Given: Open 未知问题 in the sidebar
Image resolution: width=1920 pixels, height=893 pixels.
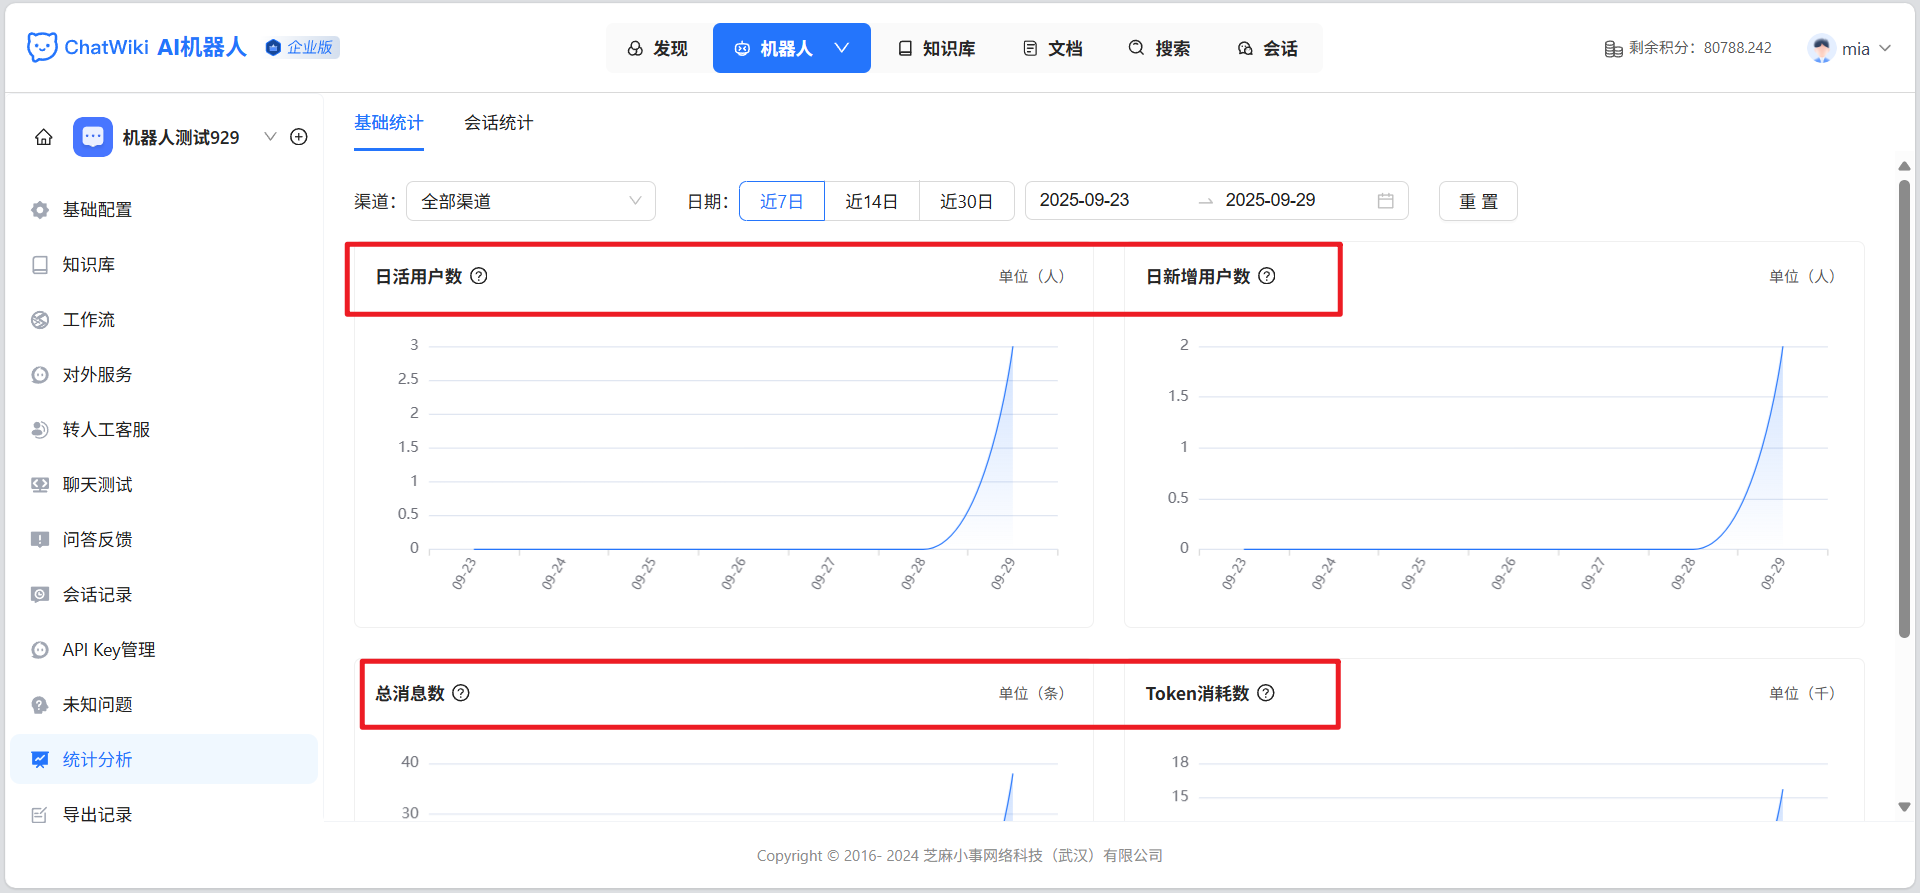Looking at the screenshot, I should point(164,705).
